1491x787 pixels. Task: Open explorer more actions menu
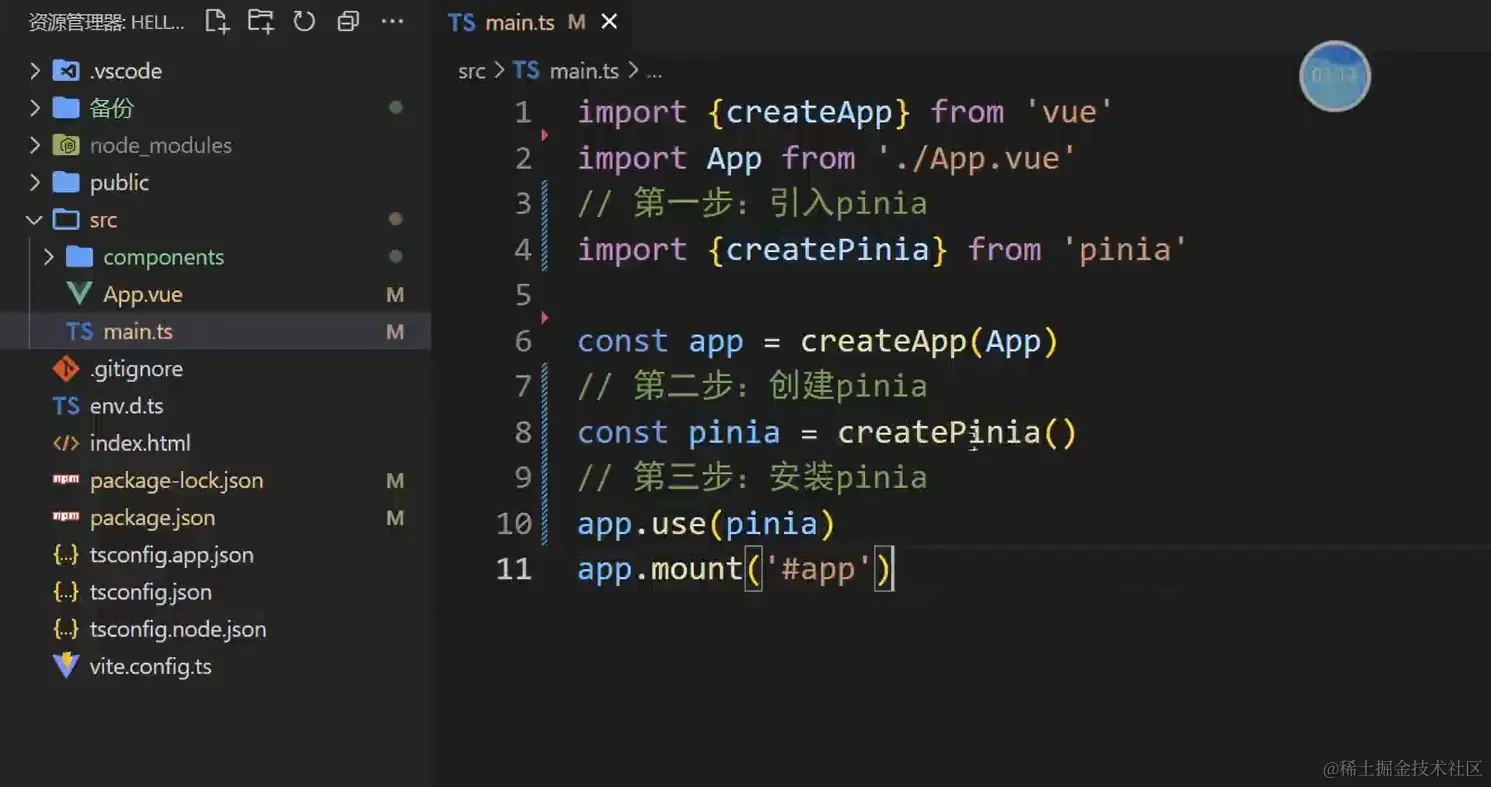coord(393,22)
